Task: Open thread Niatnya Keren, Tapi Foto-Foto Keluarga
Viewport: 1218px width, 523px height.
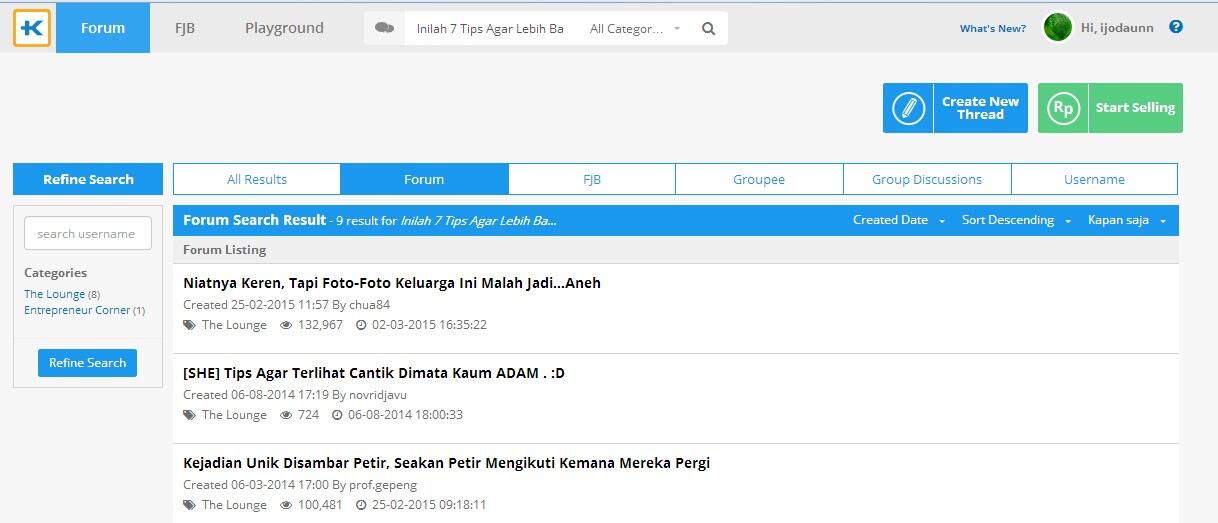Action: [x=392, y=283]
